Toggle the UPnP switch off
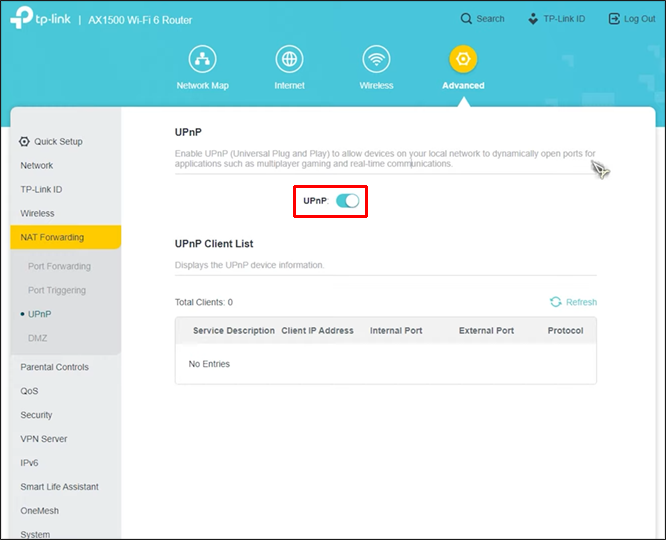Image resolution: width=666 pixels, height=540 pixels. click(x=347, y=201)
